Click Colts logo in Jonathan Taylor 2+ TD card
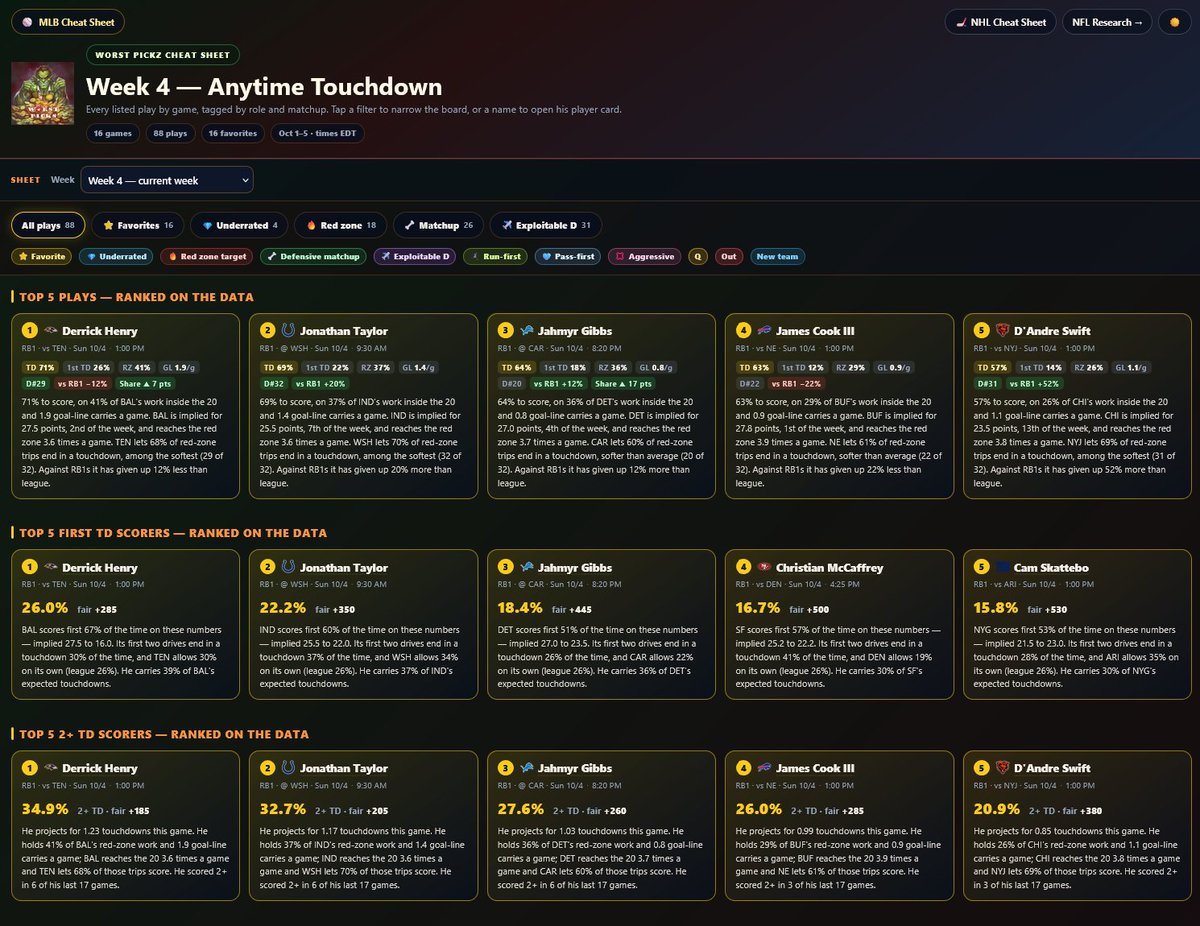Viewport: 1200px width, 926px height. pos(288,768)
